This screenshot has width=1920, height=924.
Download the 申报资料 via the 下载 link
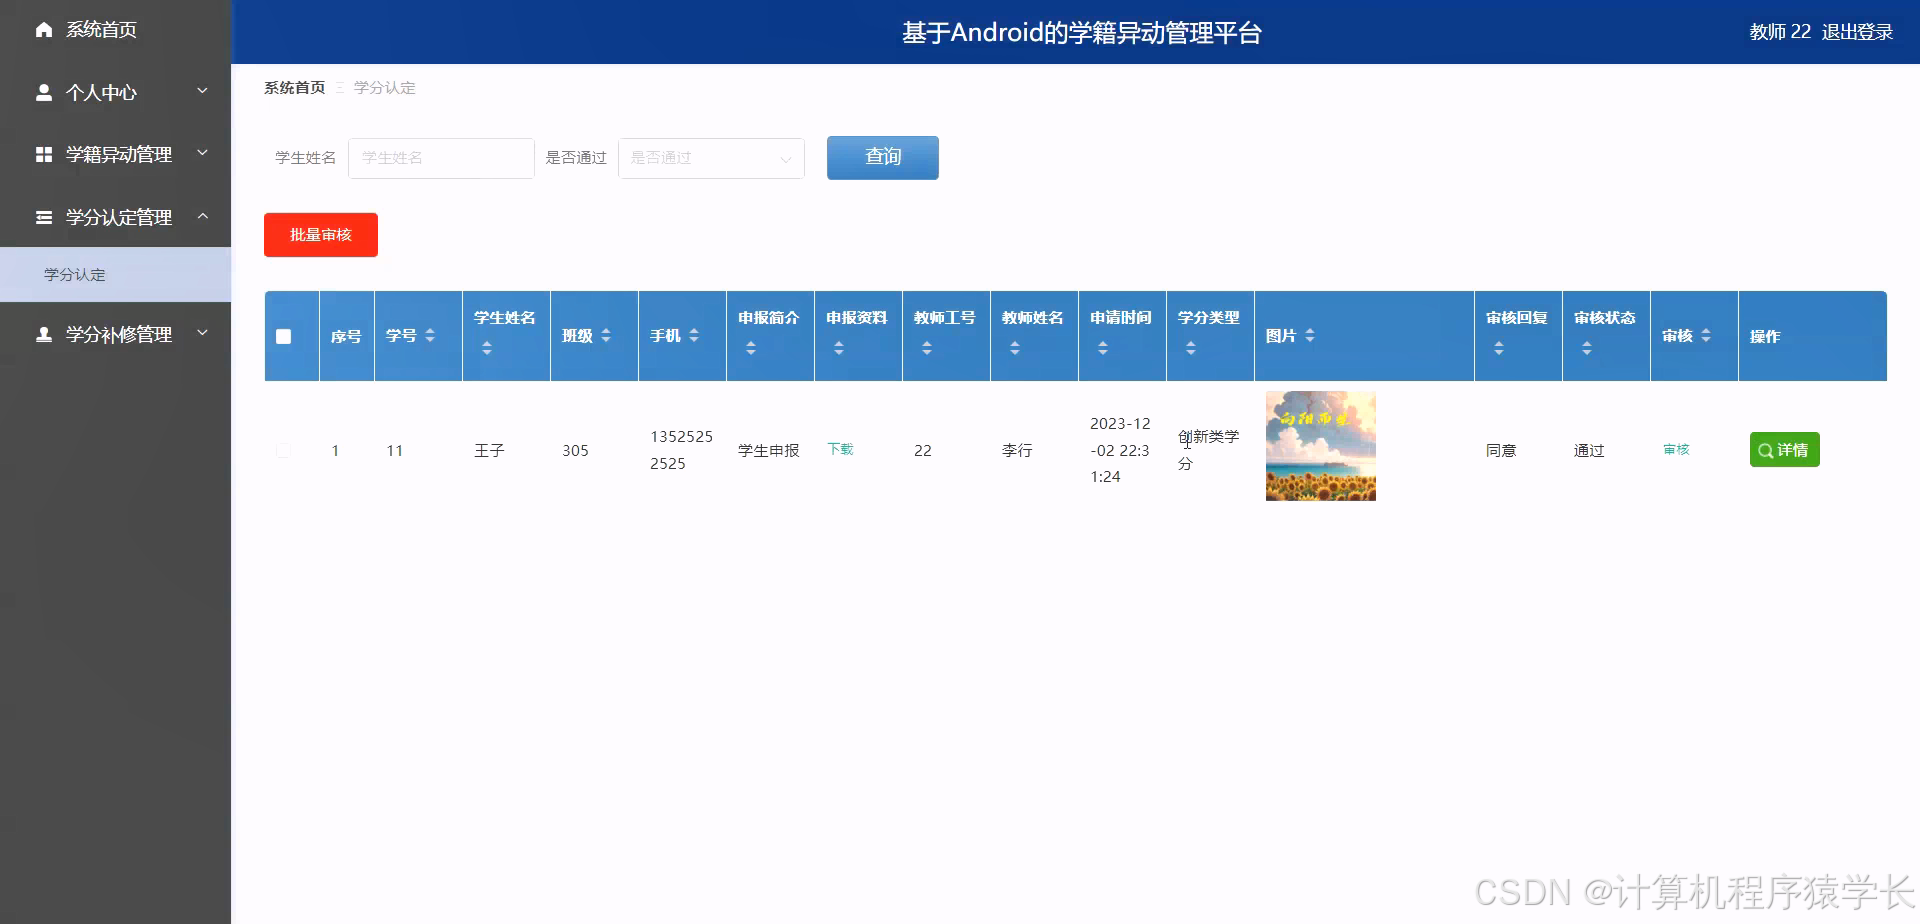click(840, 449)
